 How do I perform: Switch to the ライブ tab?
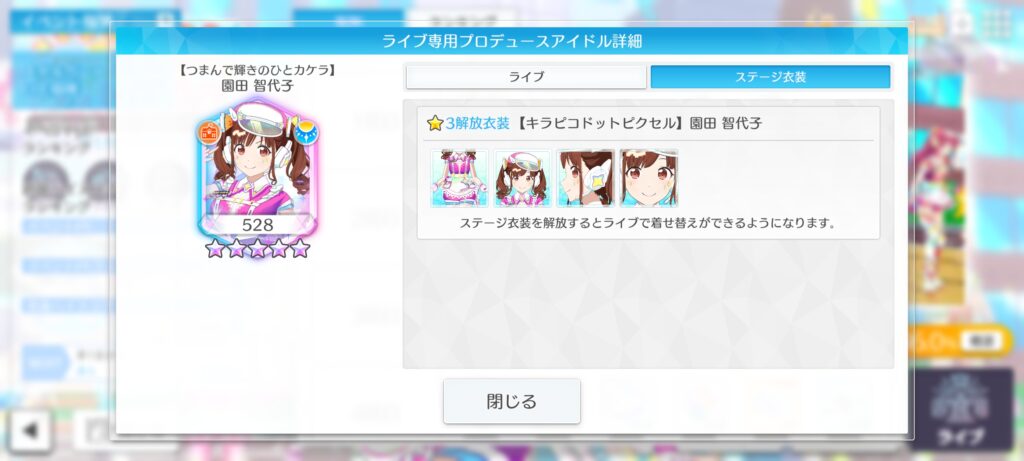pyautogui.click(x=526, y=77)
